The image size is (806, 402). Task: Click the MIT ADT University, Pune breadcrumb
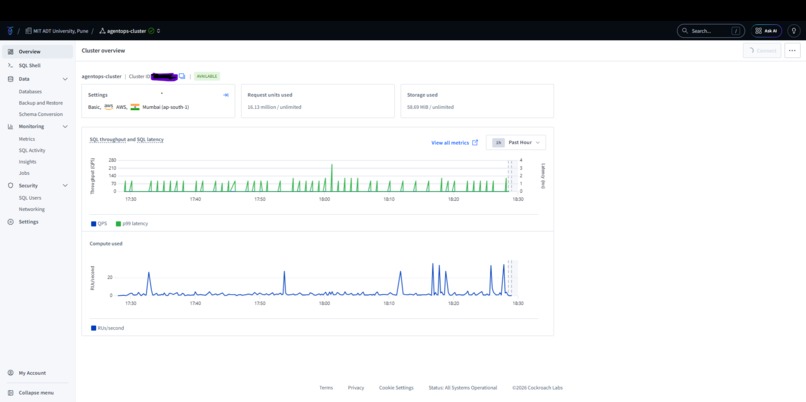point(61,31)
